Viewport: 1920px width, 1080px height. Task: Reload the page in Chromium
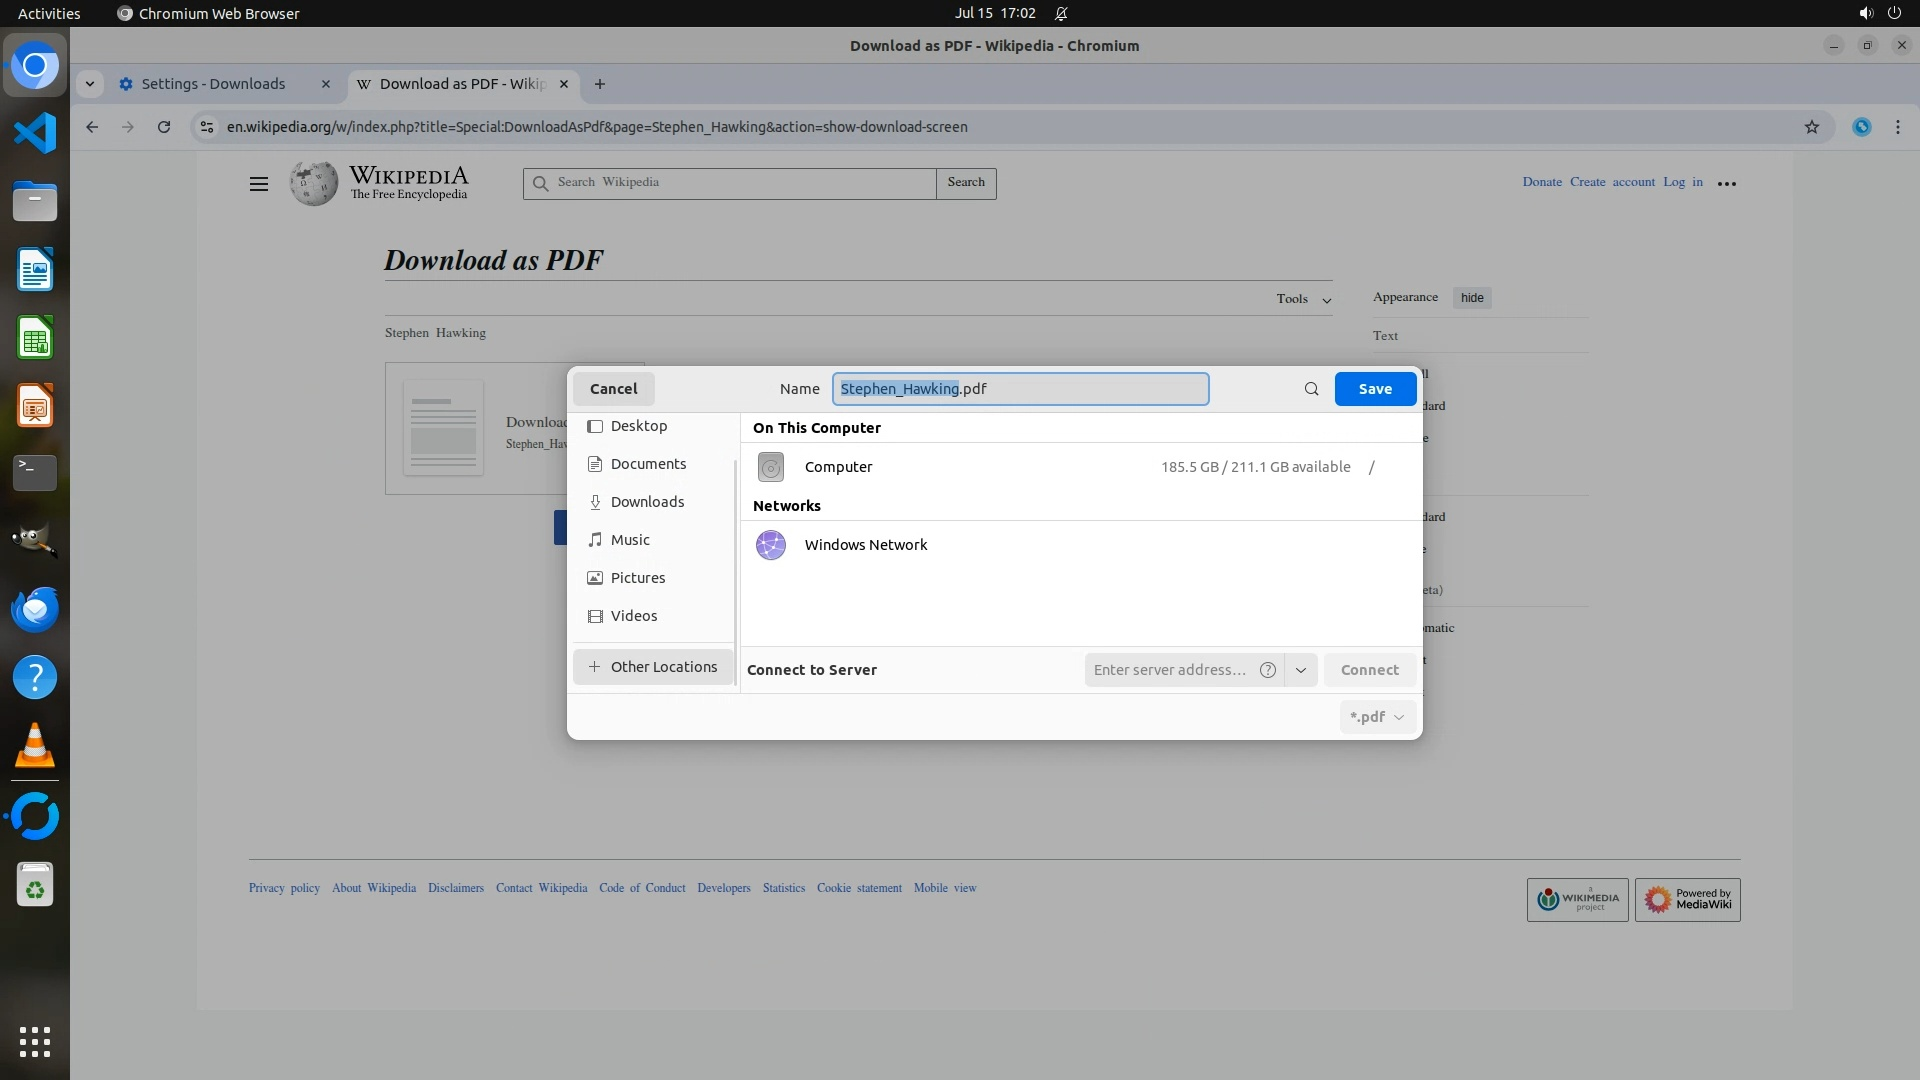click(x=164, y=127)
